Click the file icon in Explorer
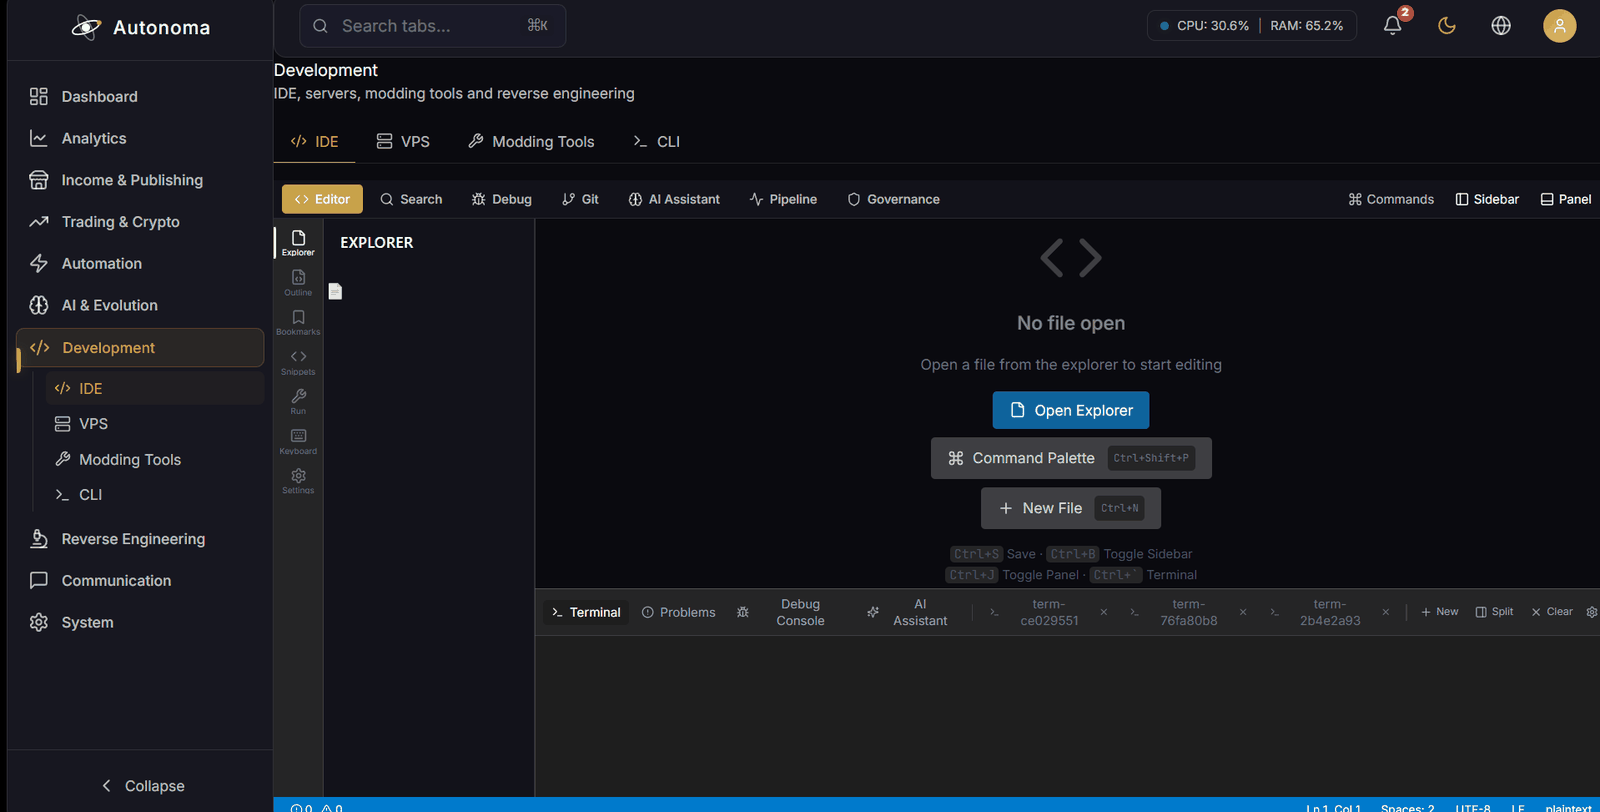Screen dimensions: 1600x812 (x=335, y=291)
